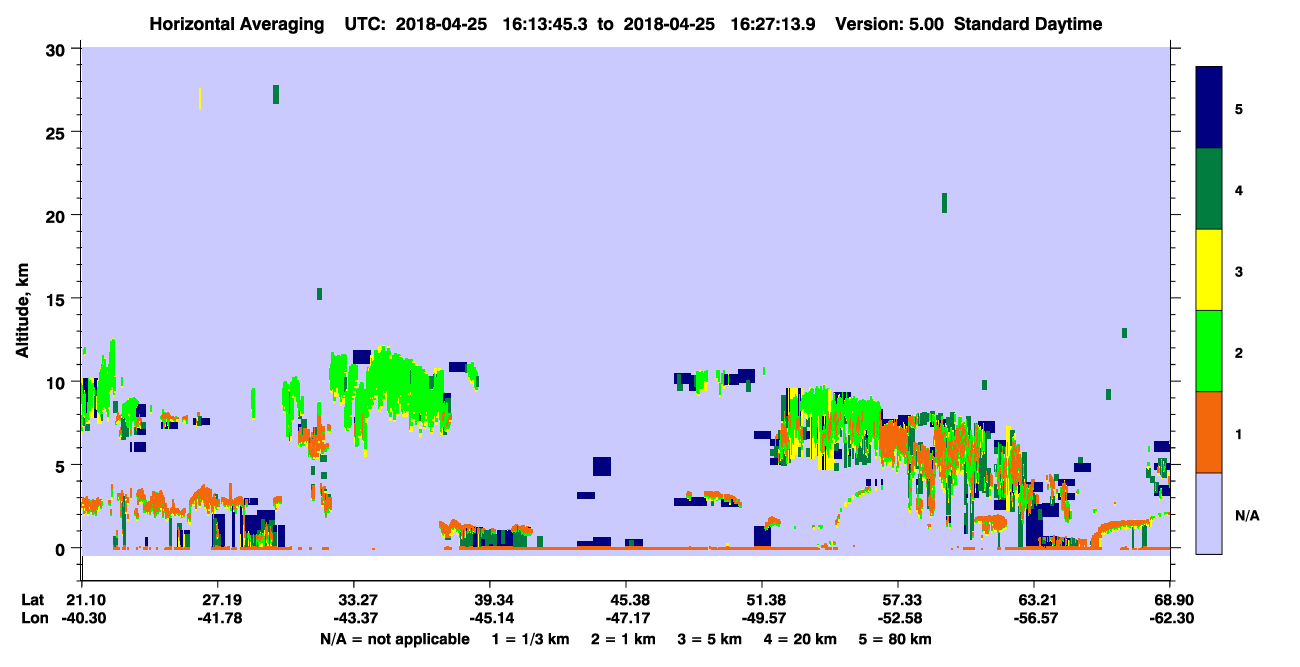The image size is (1300, 667).
Task: Click the orange color bar segment 1
Action: pyautogui.click(x=1210, y=432)
